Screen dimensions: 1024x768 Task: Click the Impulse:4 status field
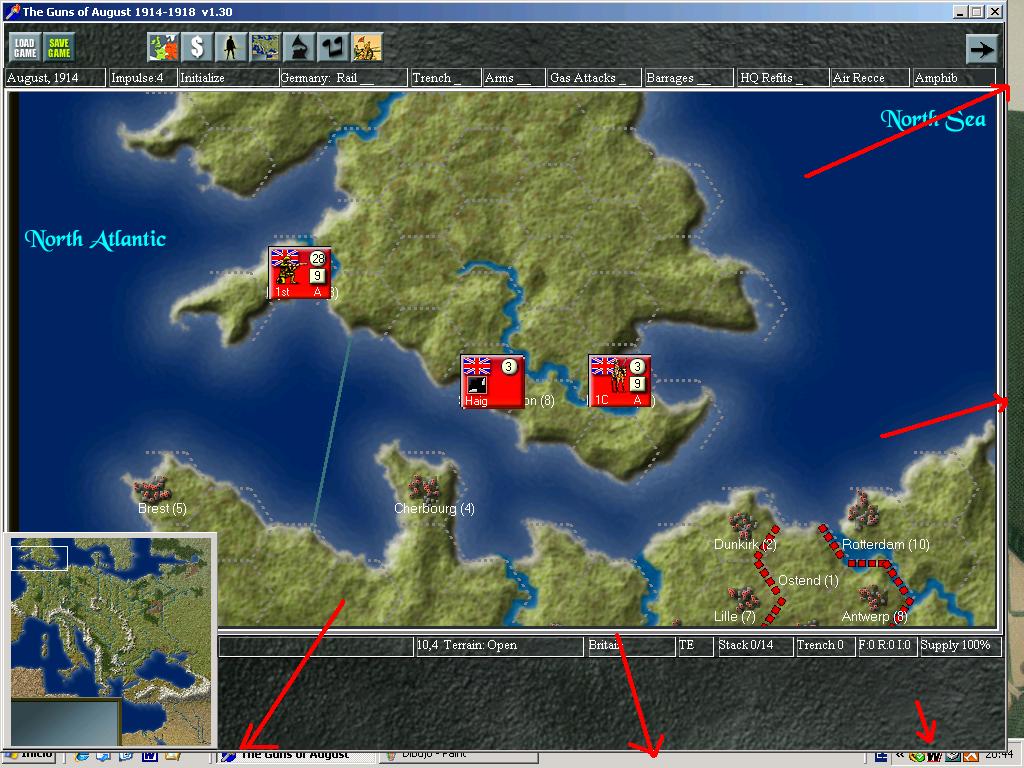142,78
